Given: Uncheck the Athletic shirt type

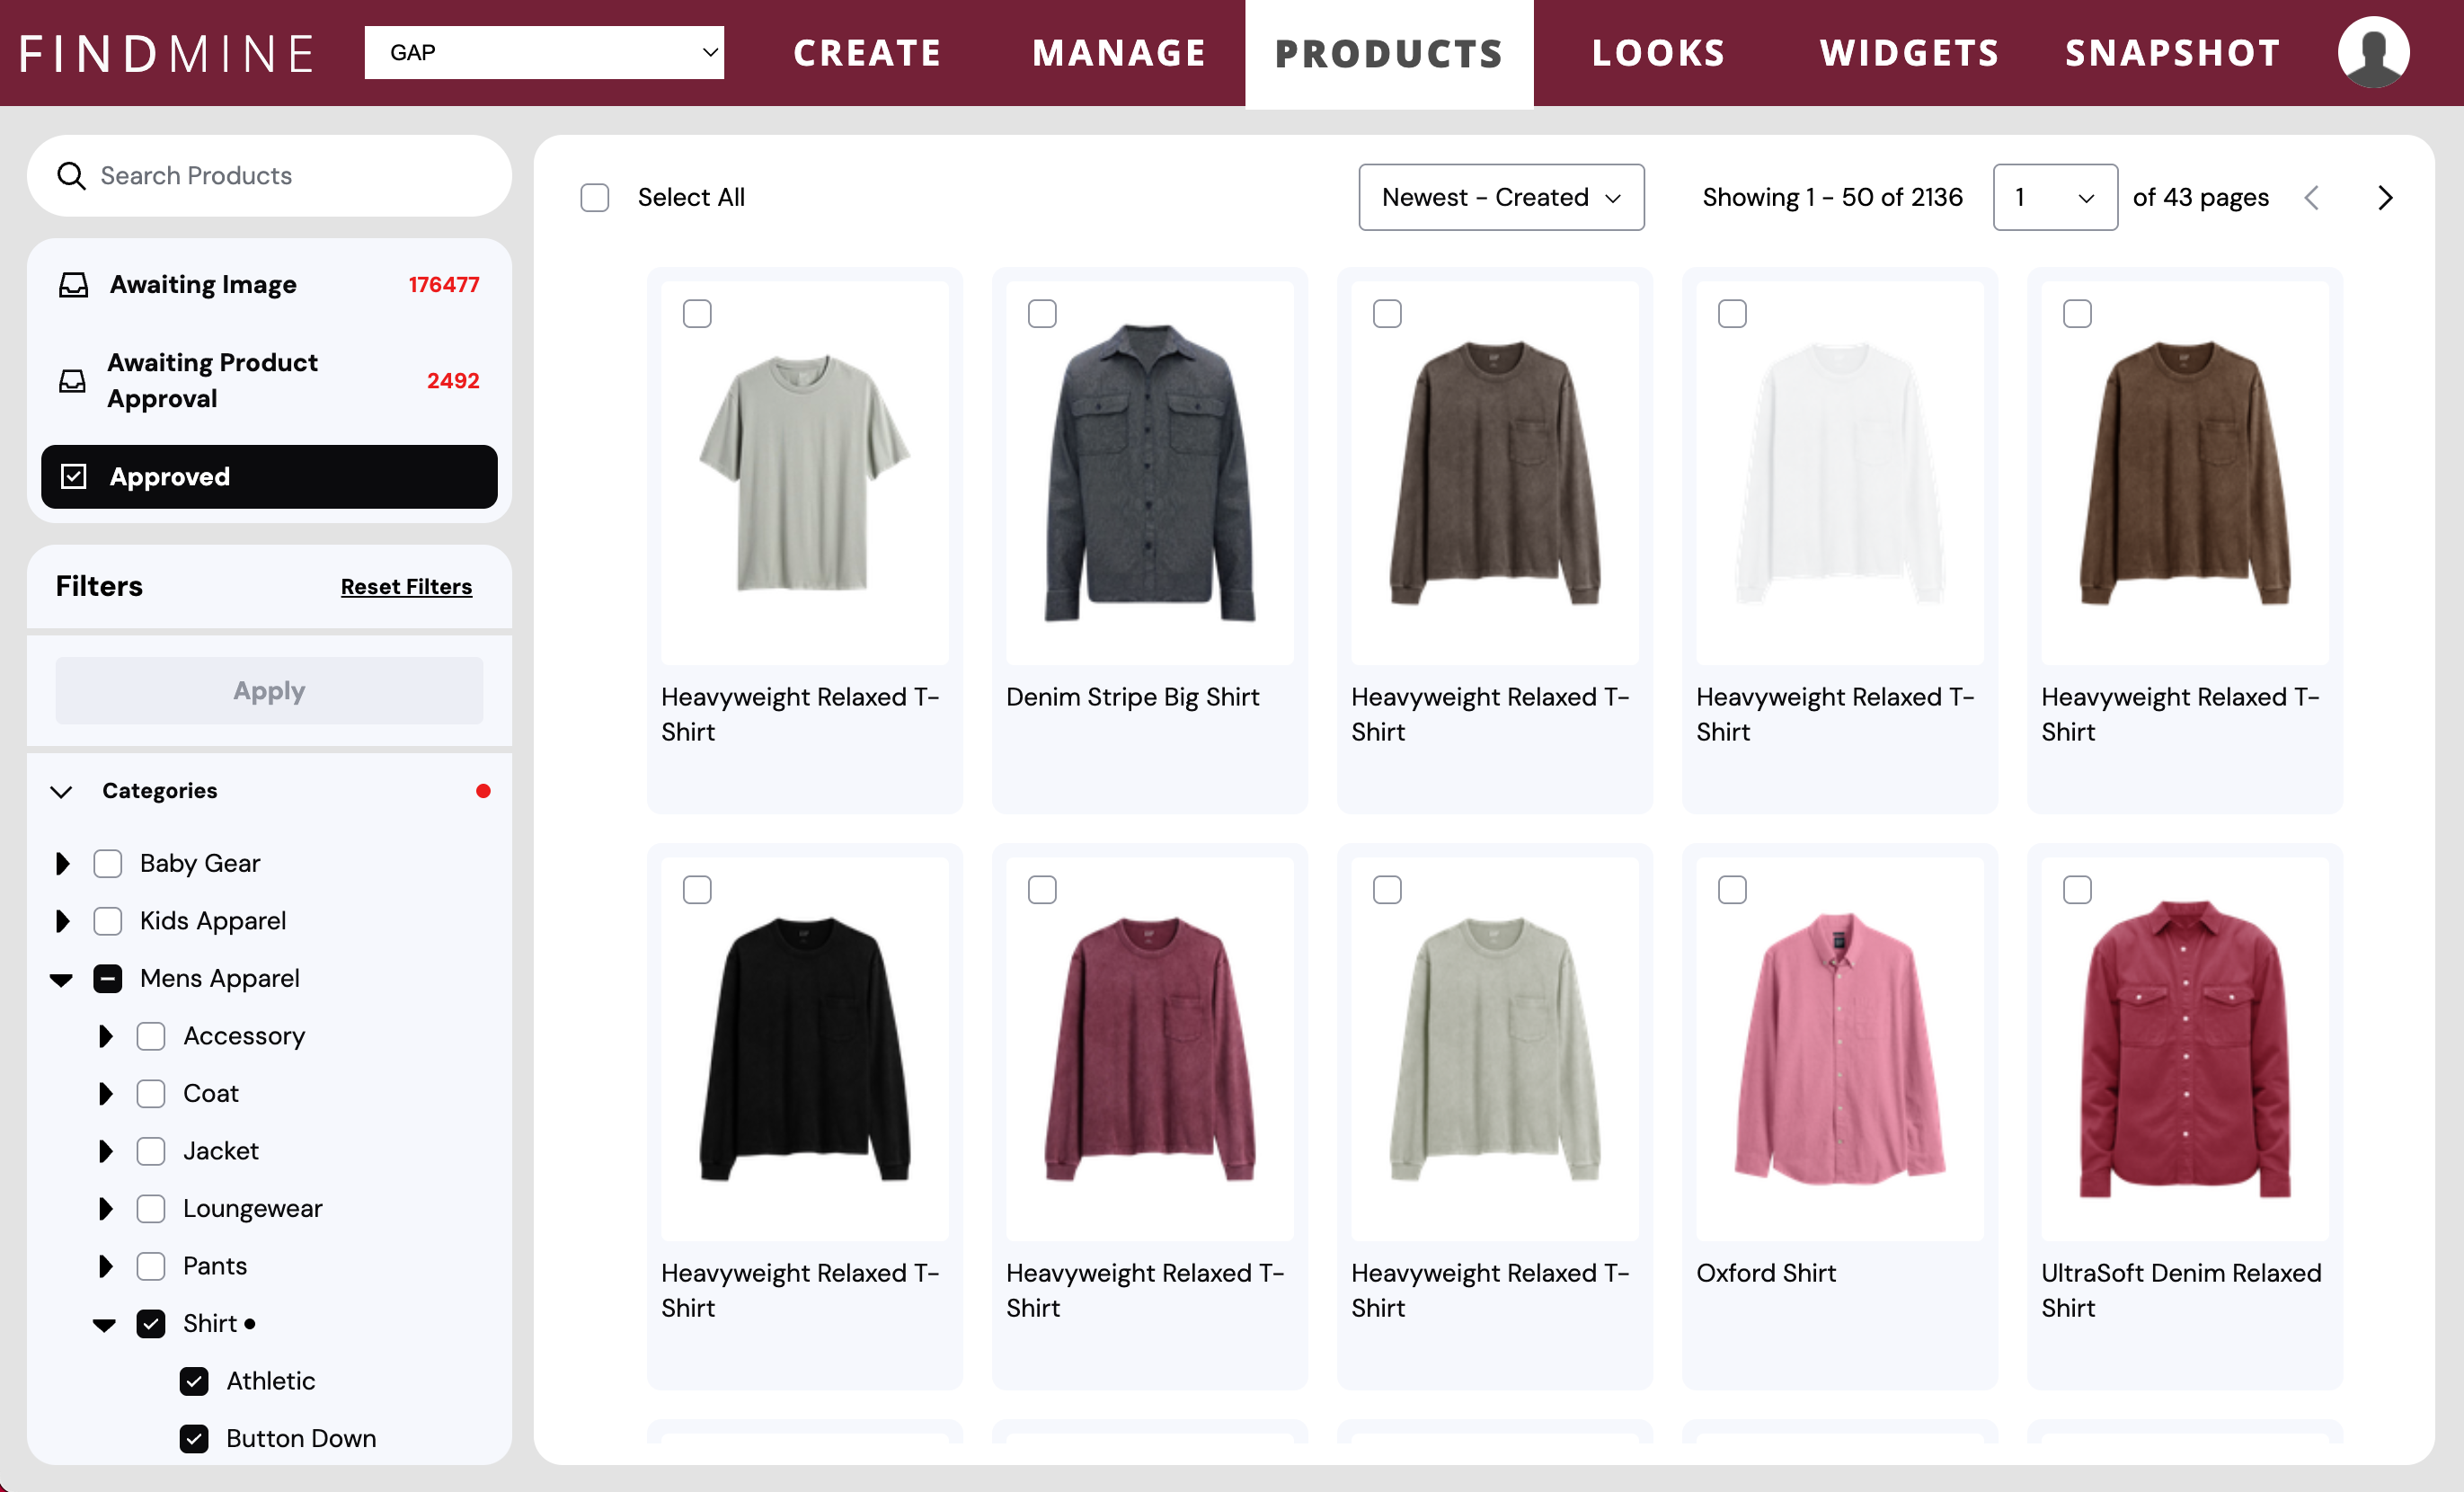Looking at the screenshot, I should click(194, 1381).
